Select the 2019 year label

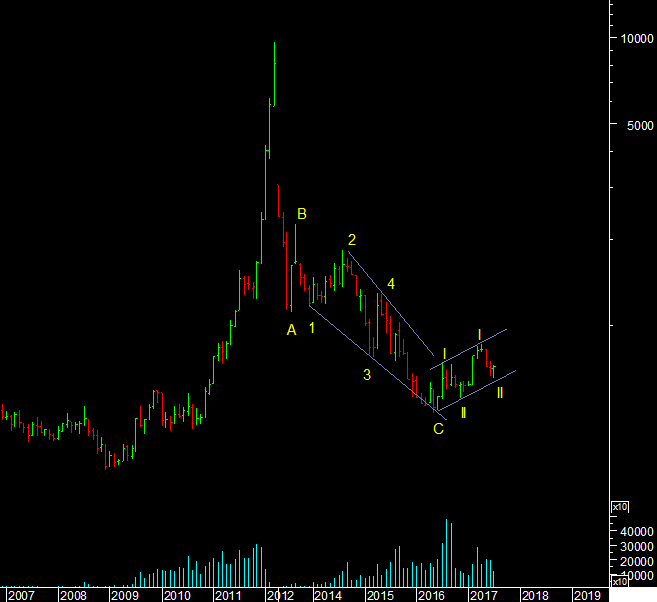pyautogui.click(x=587, y=595)
